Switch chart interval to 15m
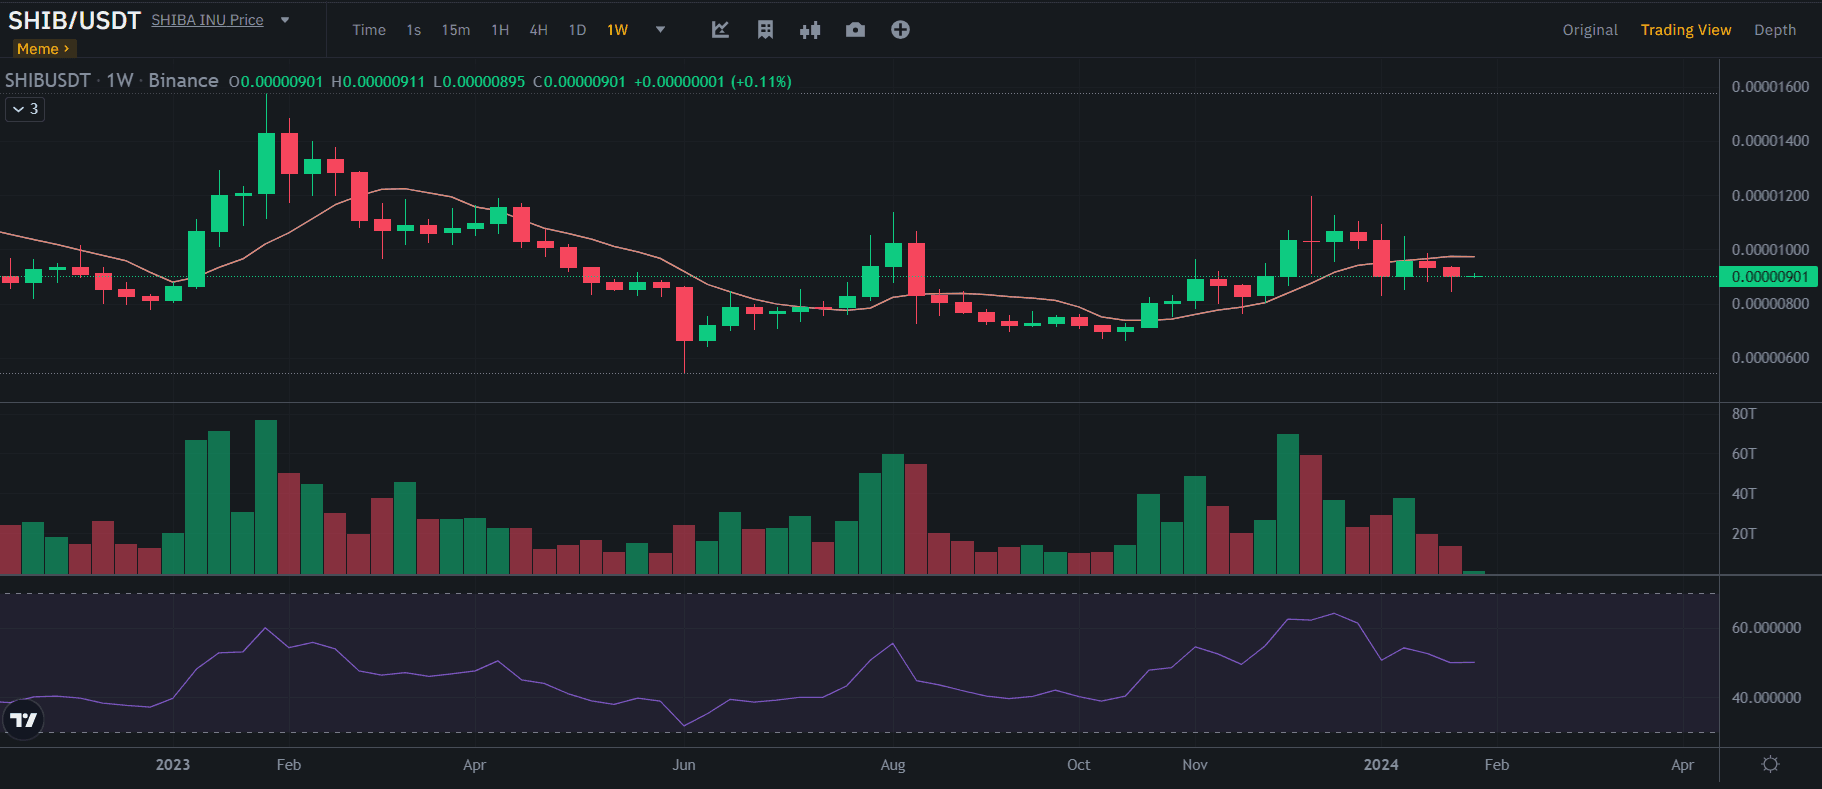The image size is (1822, 789). [456, 30]
